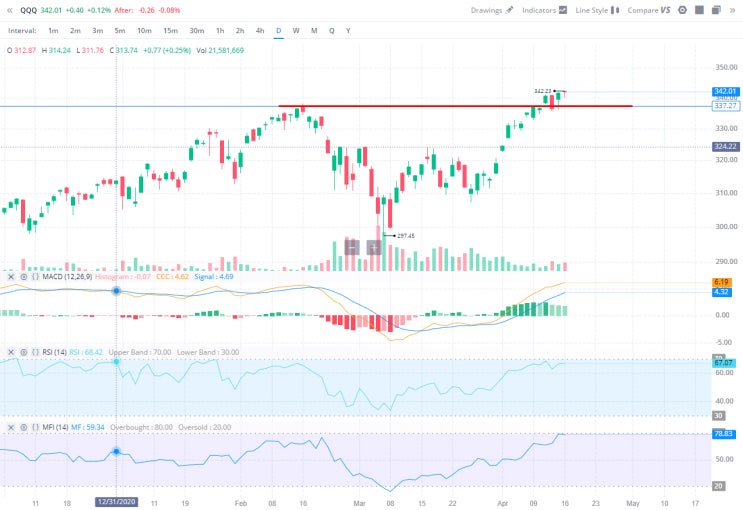Click the 12/31/2020 crosshair date label
The image size is (743, 510).
[x=117, y=501]
